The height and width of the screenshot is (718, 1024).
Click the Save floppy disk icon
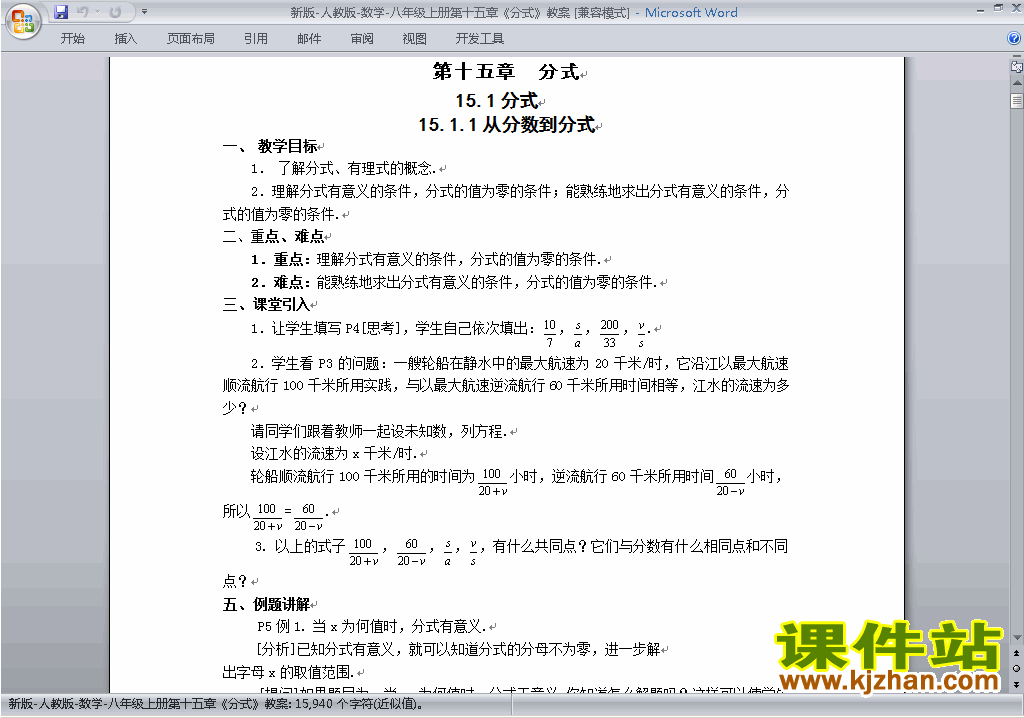(x=61, y=12)
